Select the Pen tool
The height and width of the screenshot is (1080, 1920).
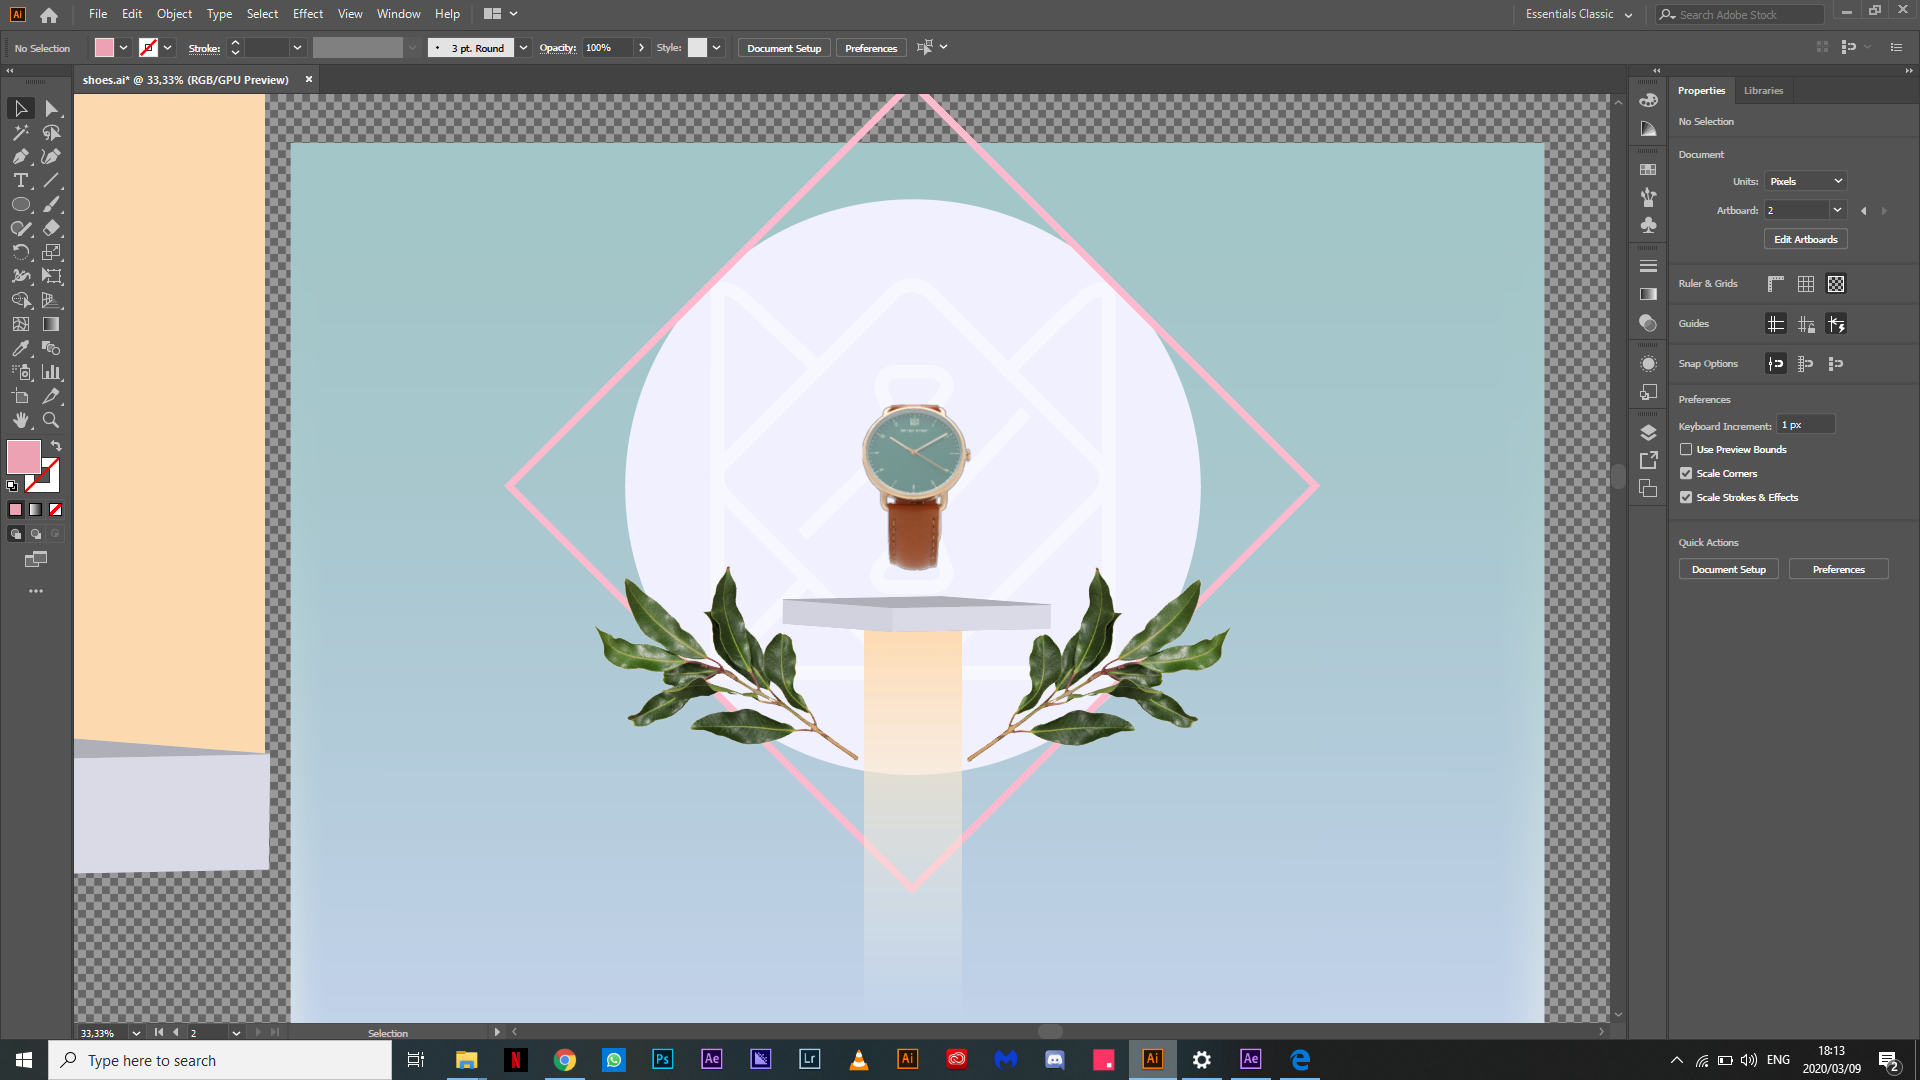[20, 156]
